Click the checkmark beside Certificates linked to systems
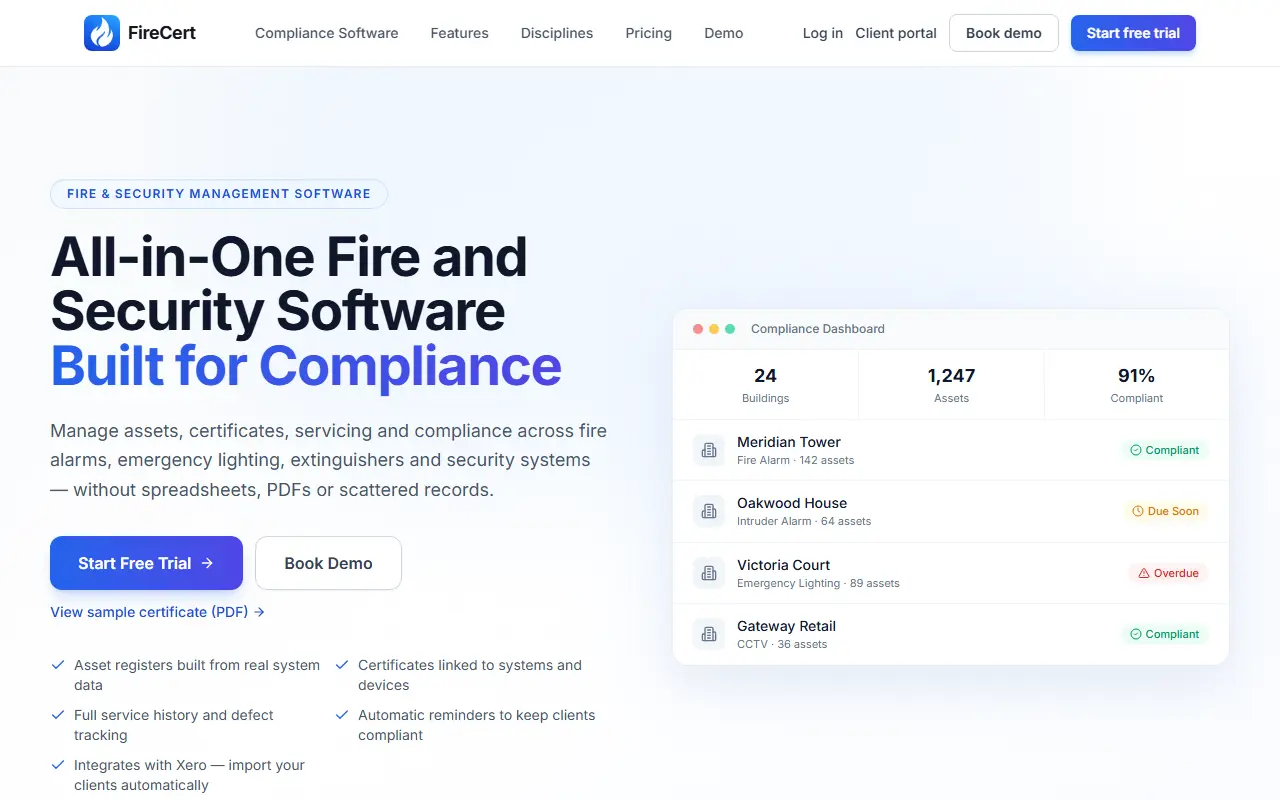The image size is (1280, 800). click(342, 665)
